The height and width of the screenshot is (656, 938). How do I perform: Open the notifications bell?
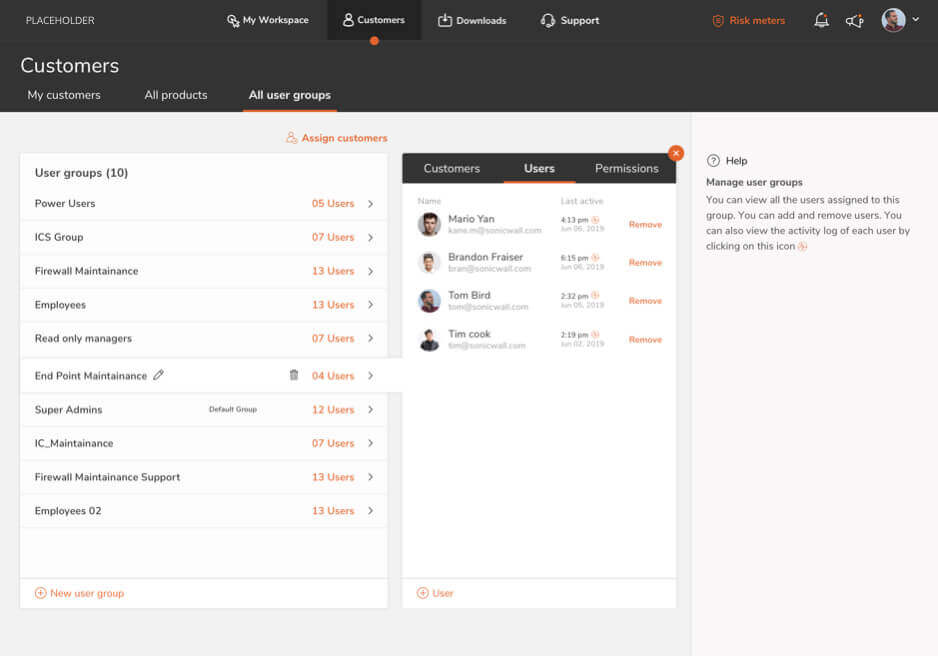pos(821,20)
